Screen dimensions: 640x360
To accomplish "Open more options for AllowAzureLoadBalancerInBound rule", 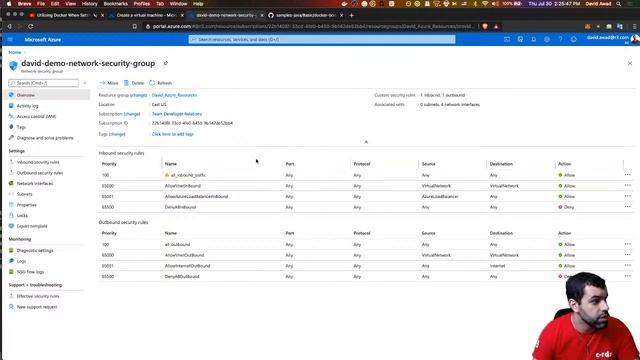I will (628, 196).
